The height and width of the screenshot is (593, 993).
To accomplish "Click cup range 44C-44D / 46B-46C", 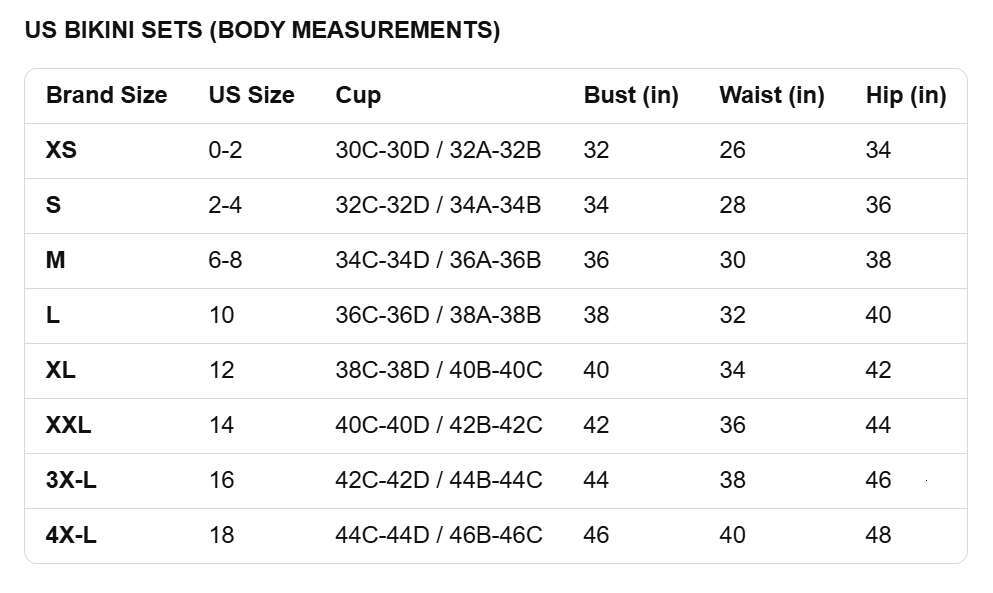I will click(439, 535).
